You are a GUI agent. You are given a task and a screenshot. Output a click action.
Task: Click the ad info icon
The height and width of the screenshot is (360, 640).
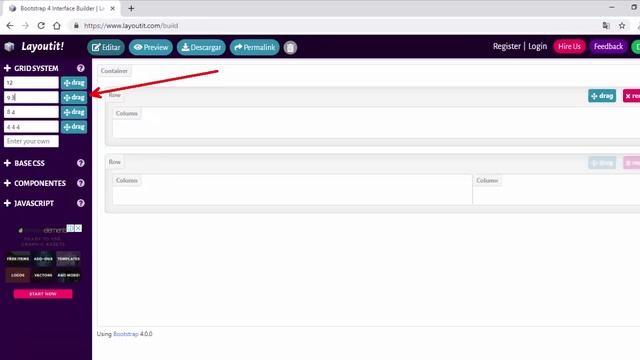point(71,228)
